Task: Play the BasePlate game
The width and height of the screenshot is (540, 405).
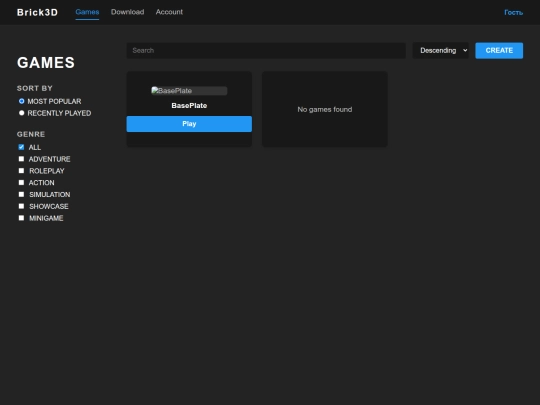Action: pyautogui.click(x=189, y=124)
